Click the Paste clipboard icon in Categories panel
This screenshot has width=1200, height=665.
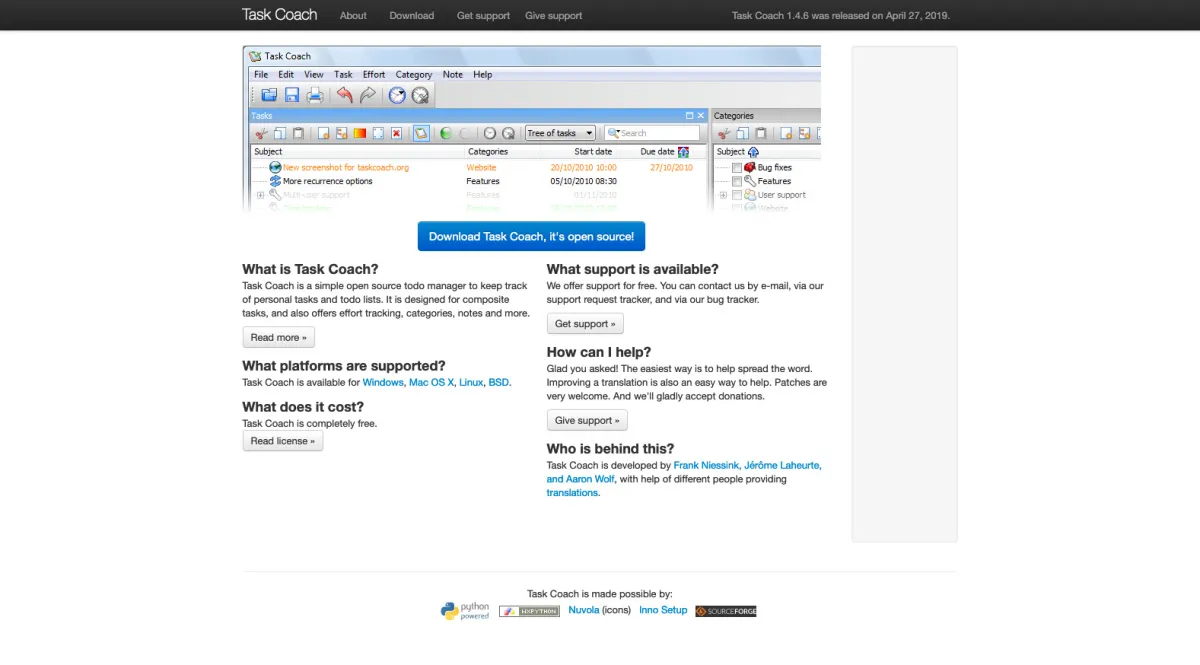(761, 133)
